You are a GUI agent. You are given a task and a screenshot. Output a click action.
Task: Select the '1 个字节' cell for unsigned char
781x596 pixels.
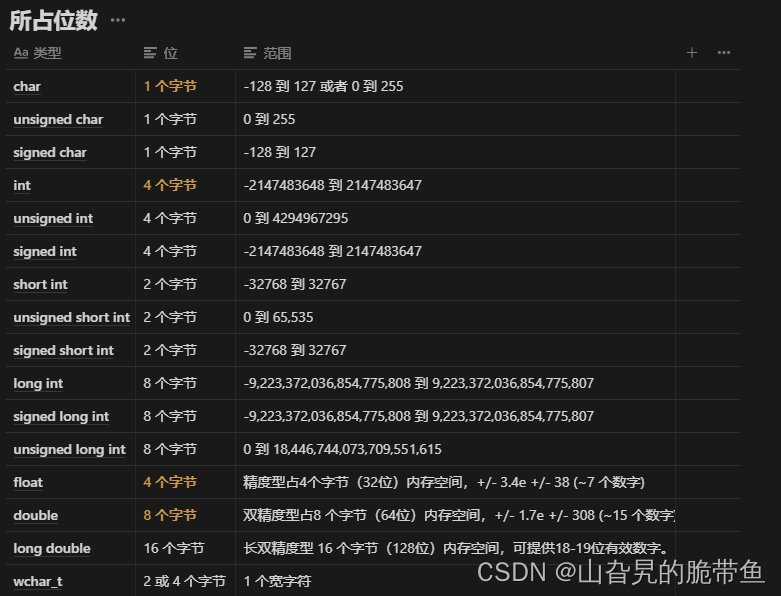point(185,119)
